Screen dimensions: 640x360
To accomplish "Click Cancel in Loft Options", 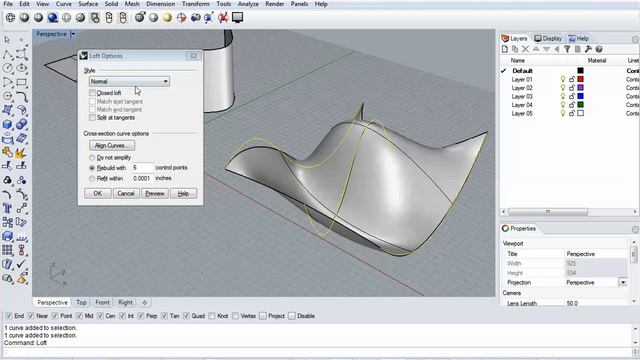I will coord(126,193).
